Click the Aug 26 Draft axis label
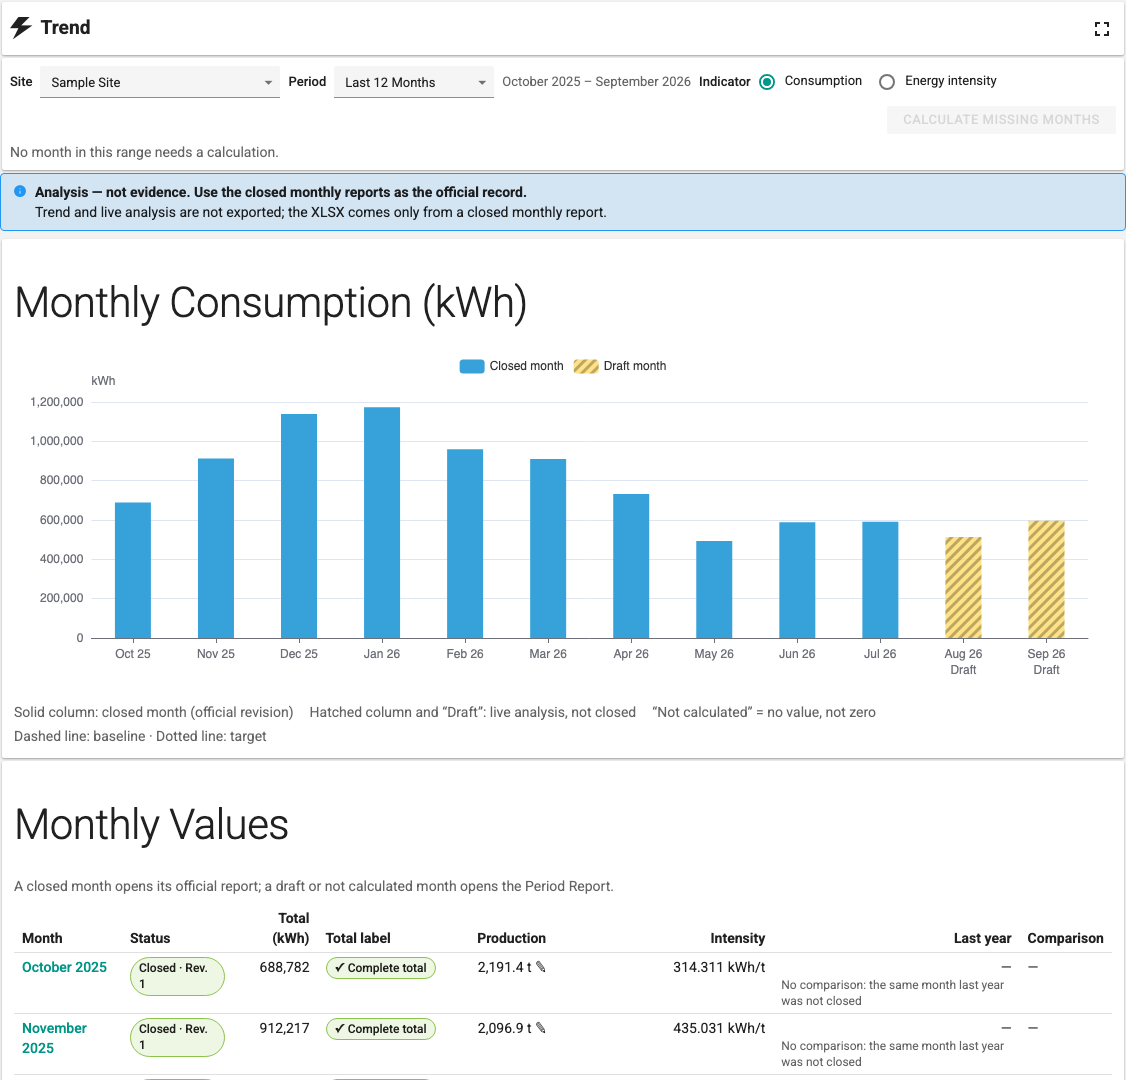The width and height of the screenshot is (1126, 1080). (963, 661)
